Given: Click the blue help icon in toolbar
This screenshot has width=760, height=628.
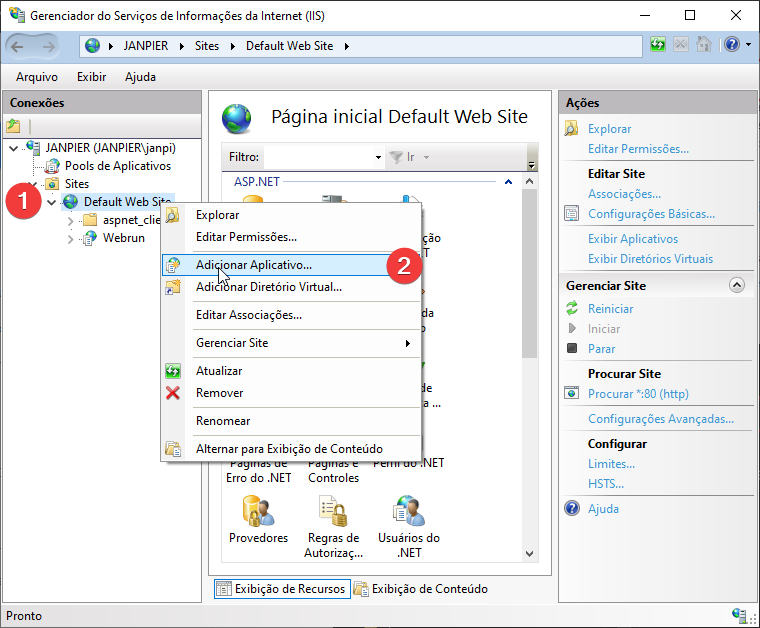Looking at the screenshot, I should click(732, 45).
